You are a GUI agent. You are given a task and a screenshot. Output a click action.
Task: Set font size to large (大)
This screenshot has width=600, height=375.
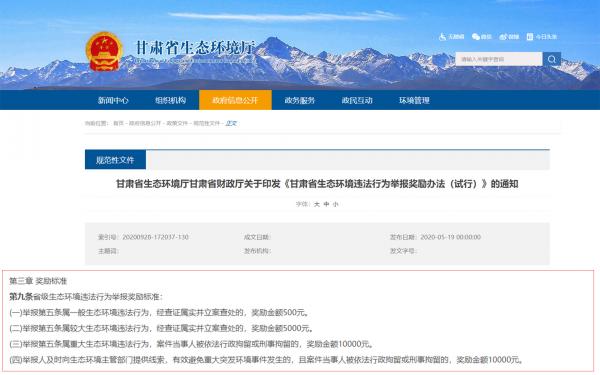pyautogui.click(x=317, y=204)
